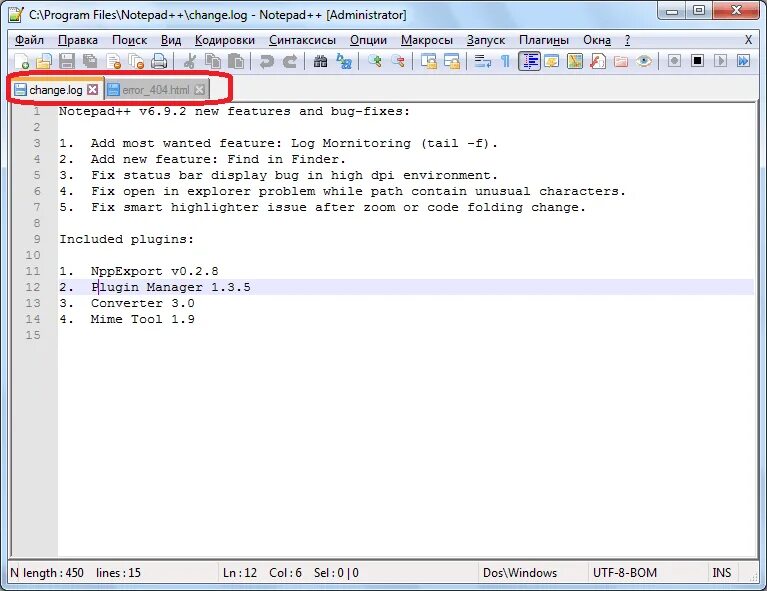The image size is (767, 591).
Task: Click the Folder as Workspace icon
Action: (621, 62)
